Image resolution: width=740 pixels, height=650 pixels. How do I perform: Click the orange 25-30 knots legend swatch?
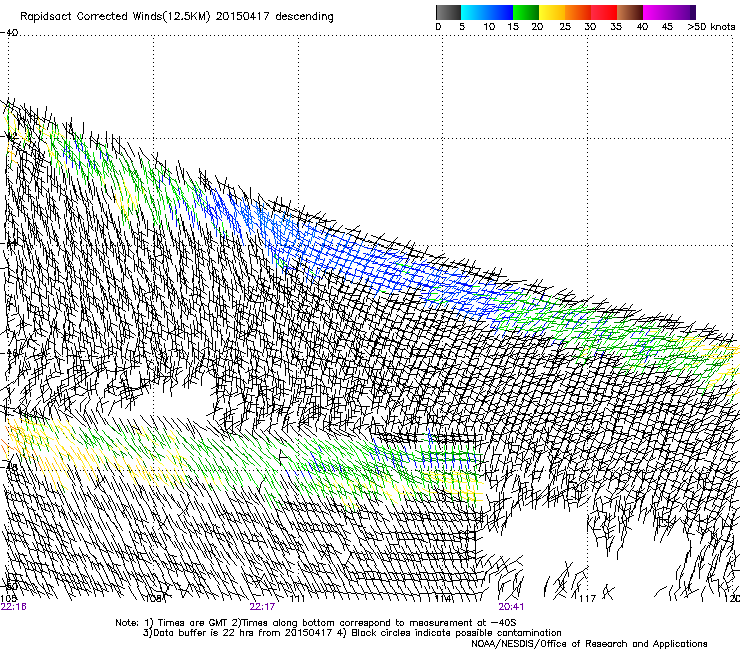(578, 12)
